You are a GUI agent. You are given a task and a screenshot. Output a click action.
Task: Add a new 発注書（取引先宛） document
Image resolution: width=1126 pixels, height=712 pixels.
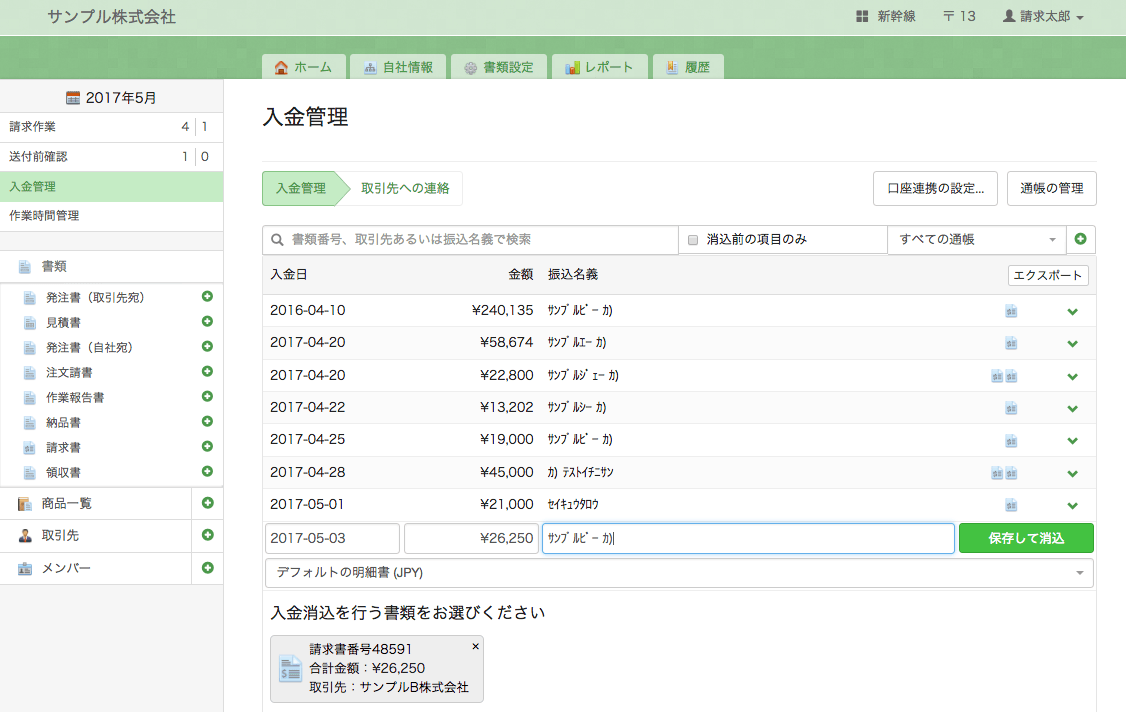point(207,297)
